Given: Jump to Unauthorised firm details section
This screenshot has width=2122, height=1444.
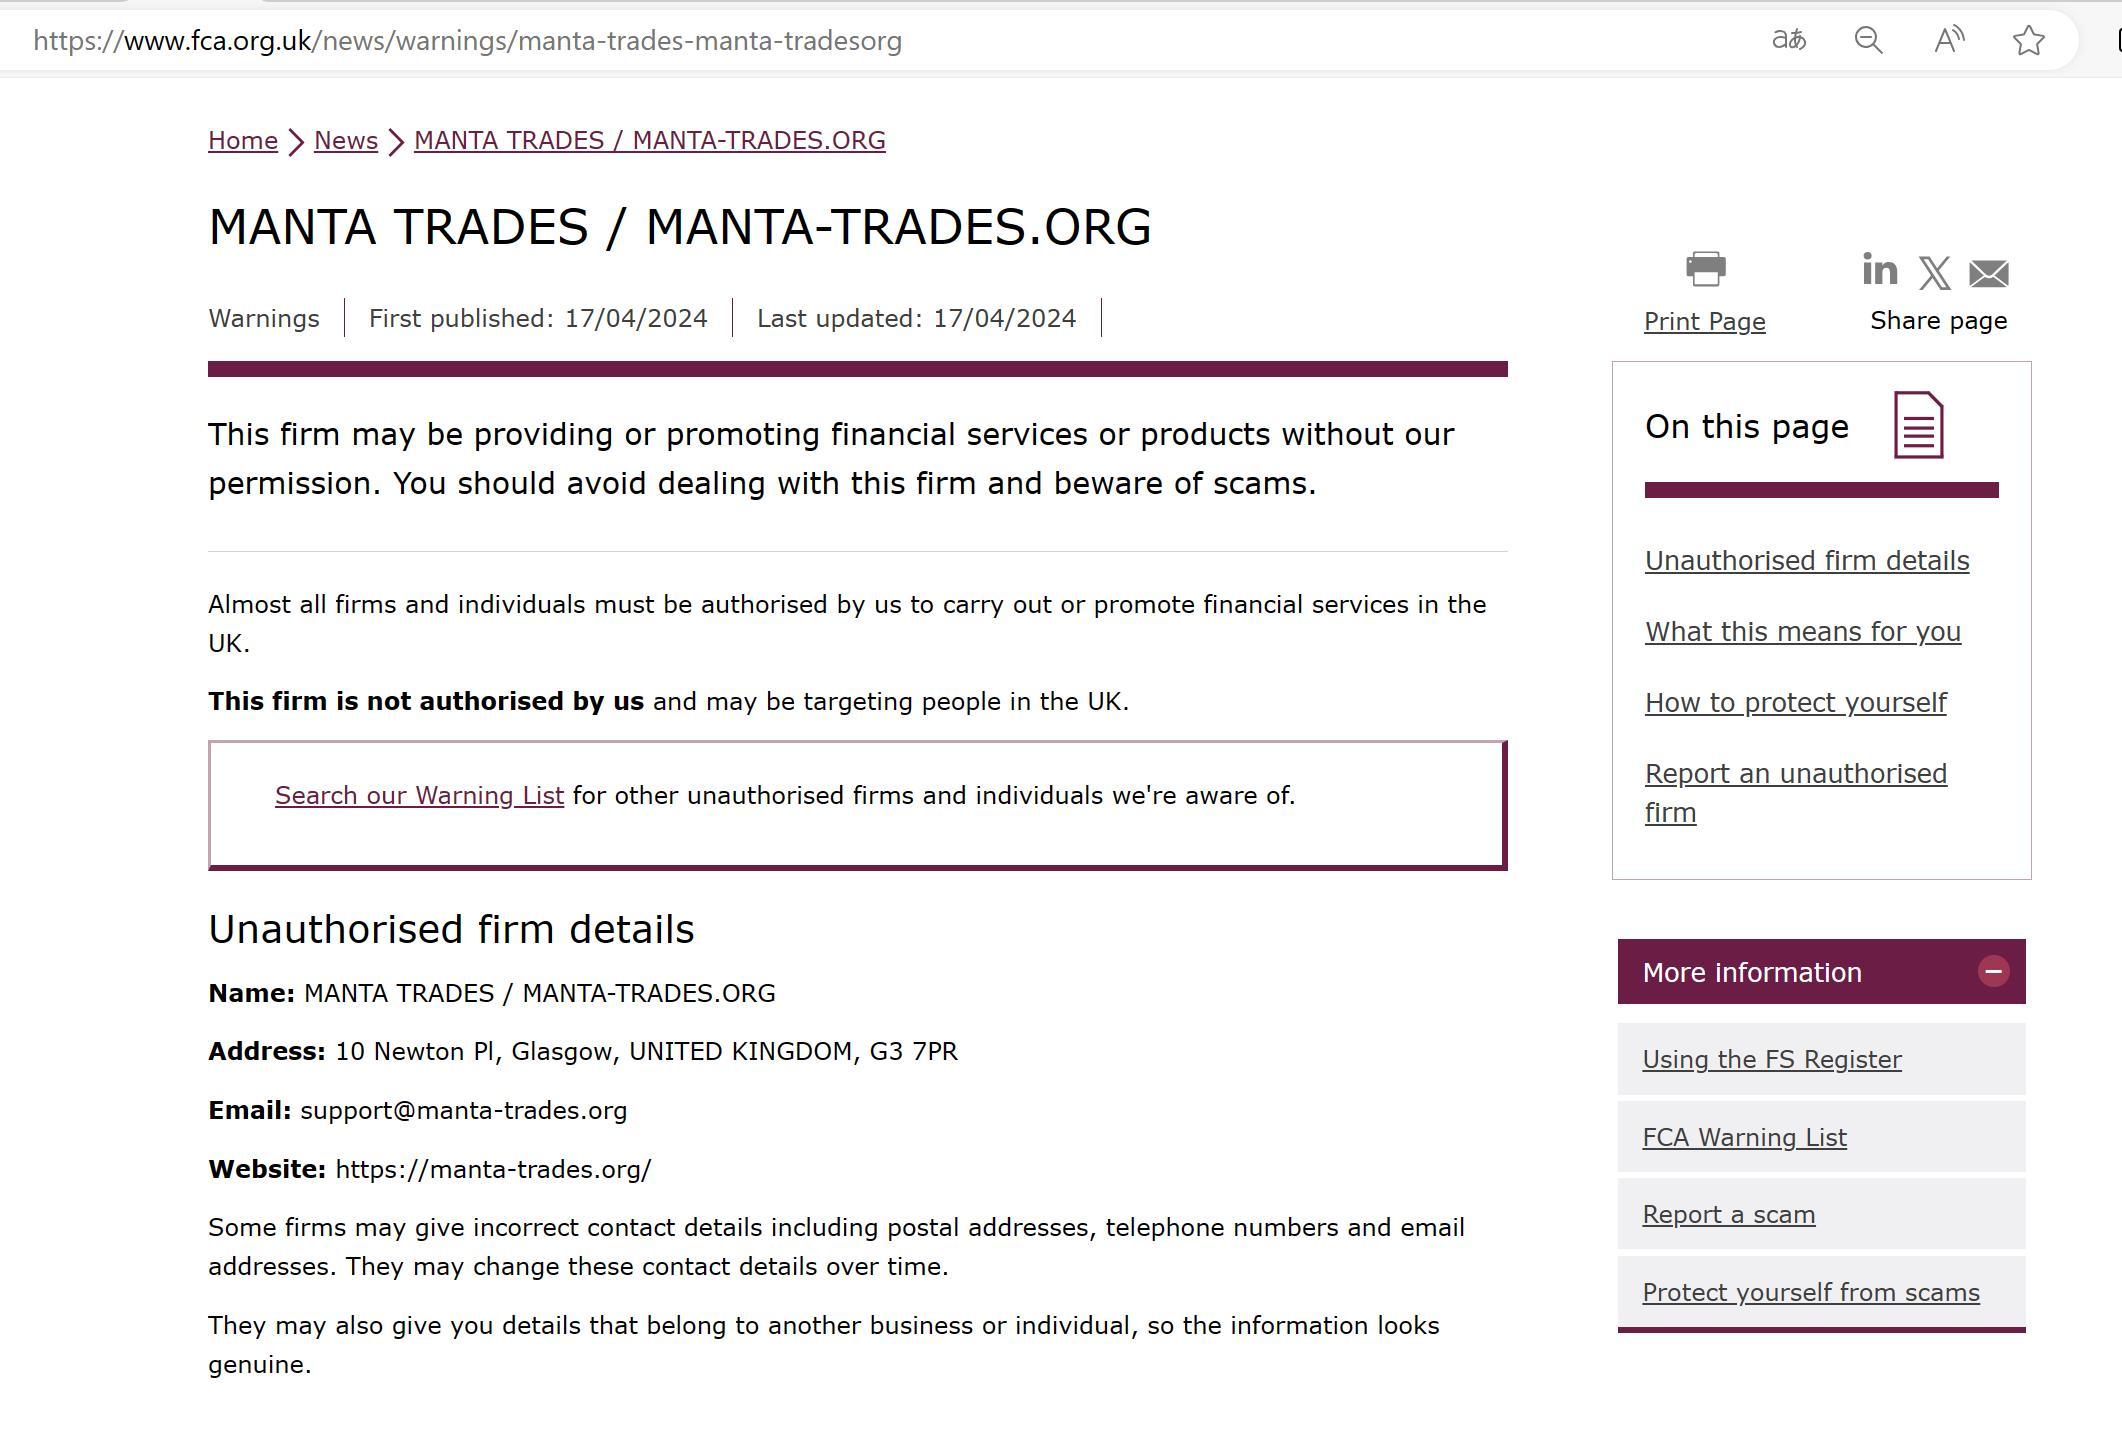Looking at the screenshot, I should (1806, 561).
